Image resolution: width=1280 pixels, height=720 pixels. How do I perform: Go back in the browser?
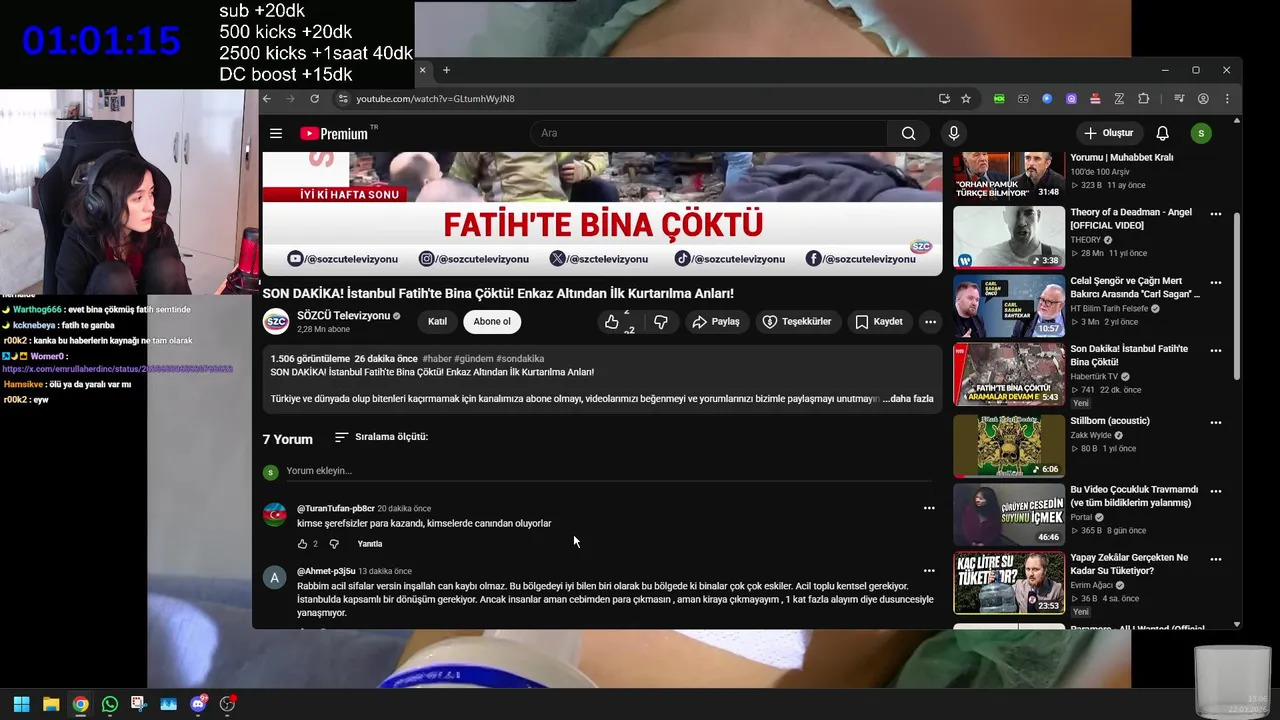(266, 98)
